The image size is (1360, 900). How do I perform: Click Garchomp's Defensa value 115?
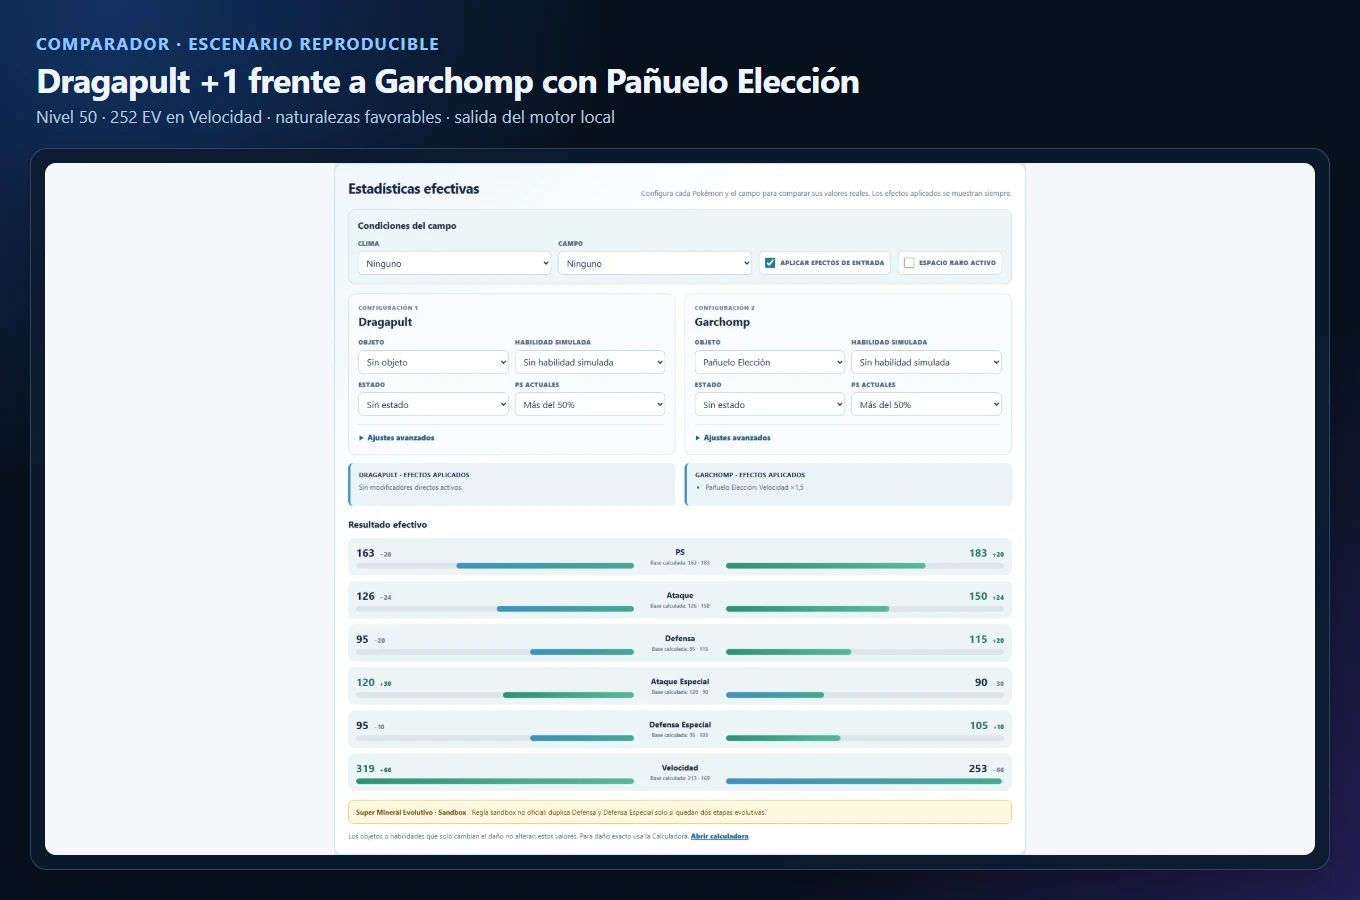coord(978,639)
